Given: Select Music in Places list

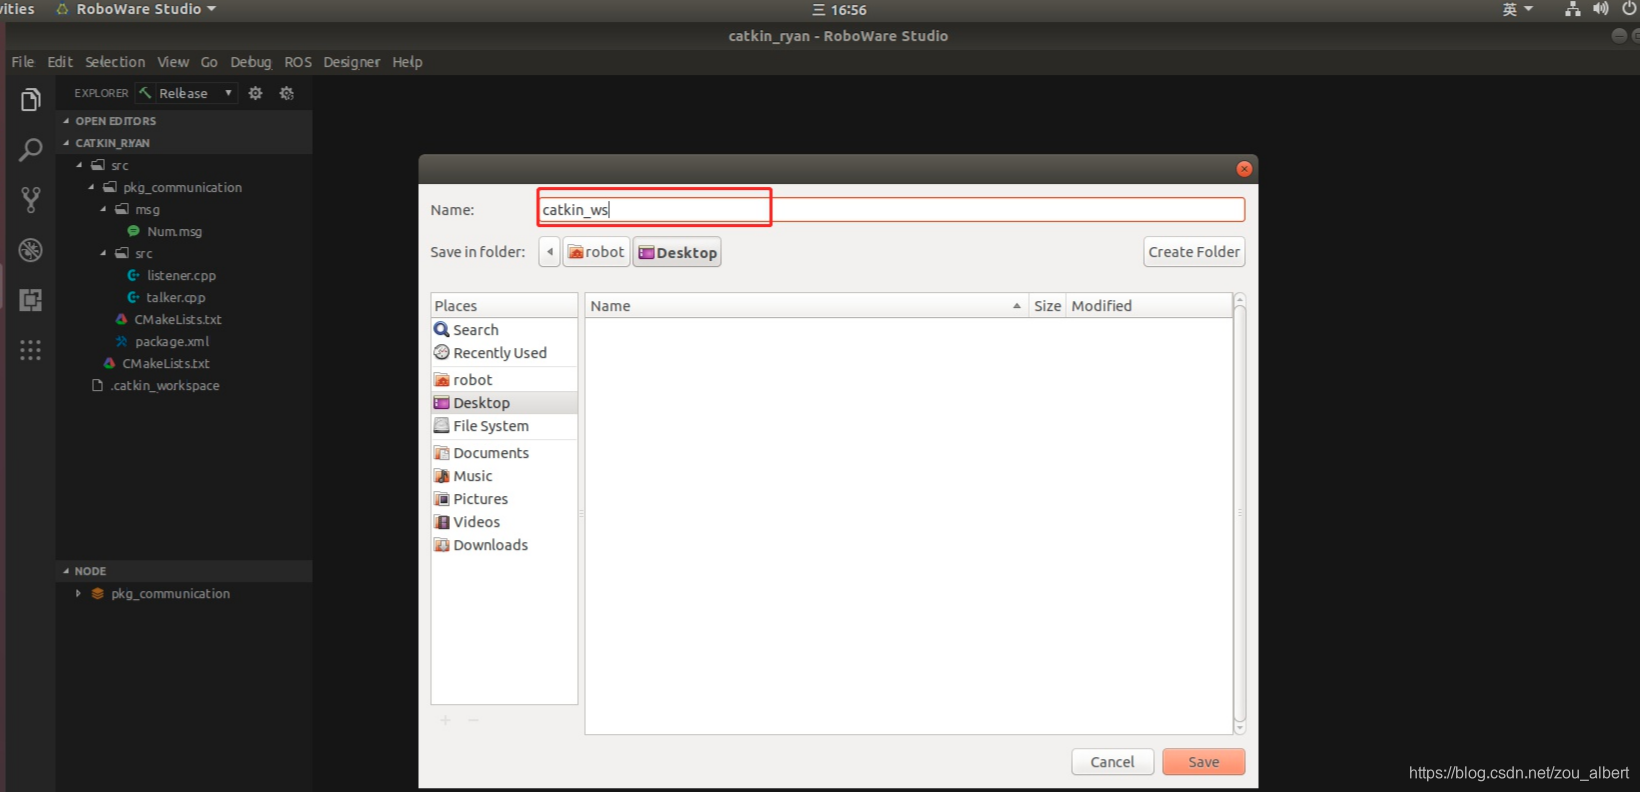Looking at the screenshot, I should pos(504,476).
